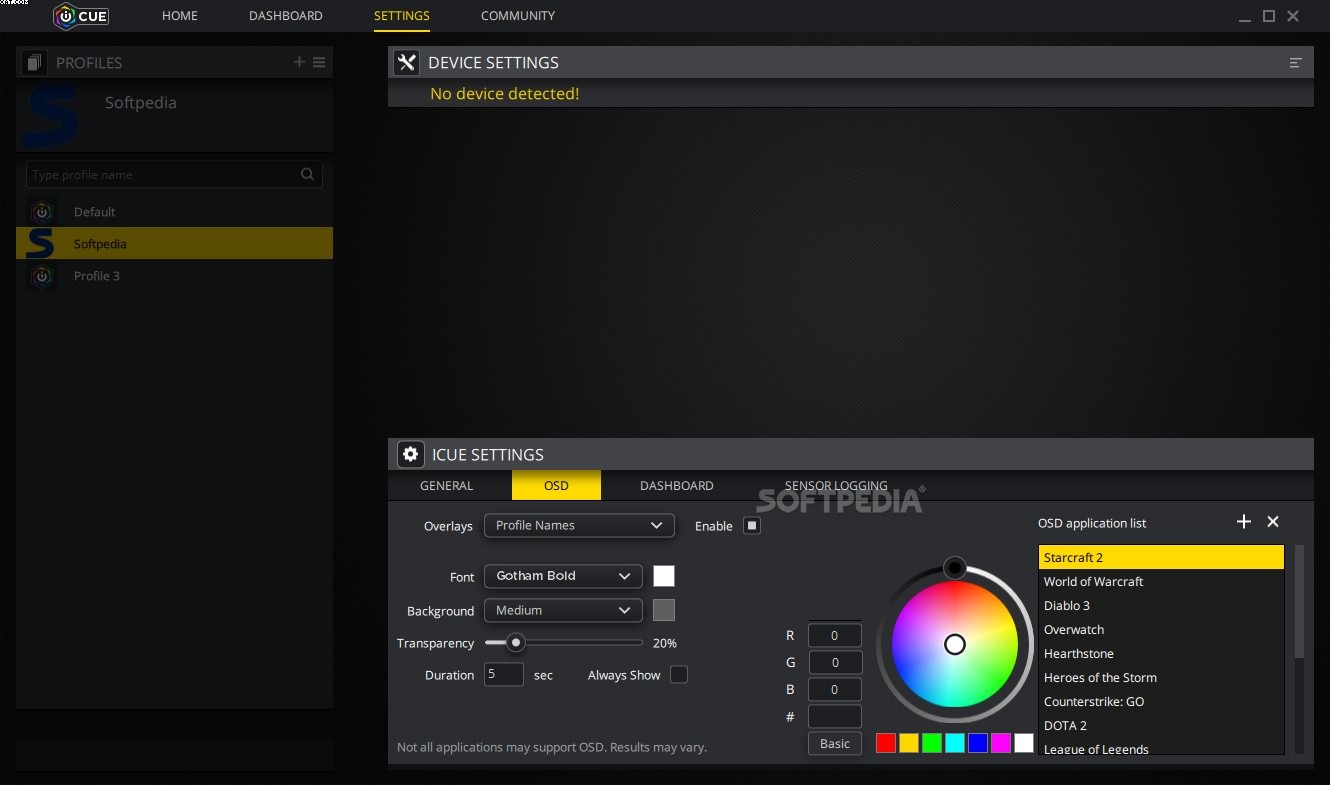
Task: Select Starcraft 2 in OSD list
Action: coord(1161,557)
